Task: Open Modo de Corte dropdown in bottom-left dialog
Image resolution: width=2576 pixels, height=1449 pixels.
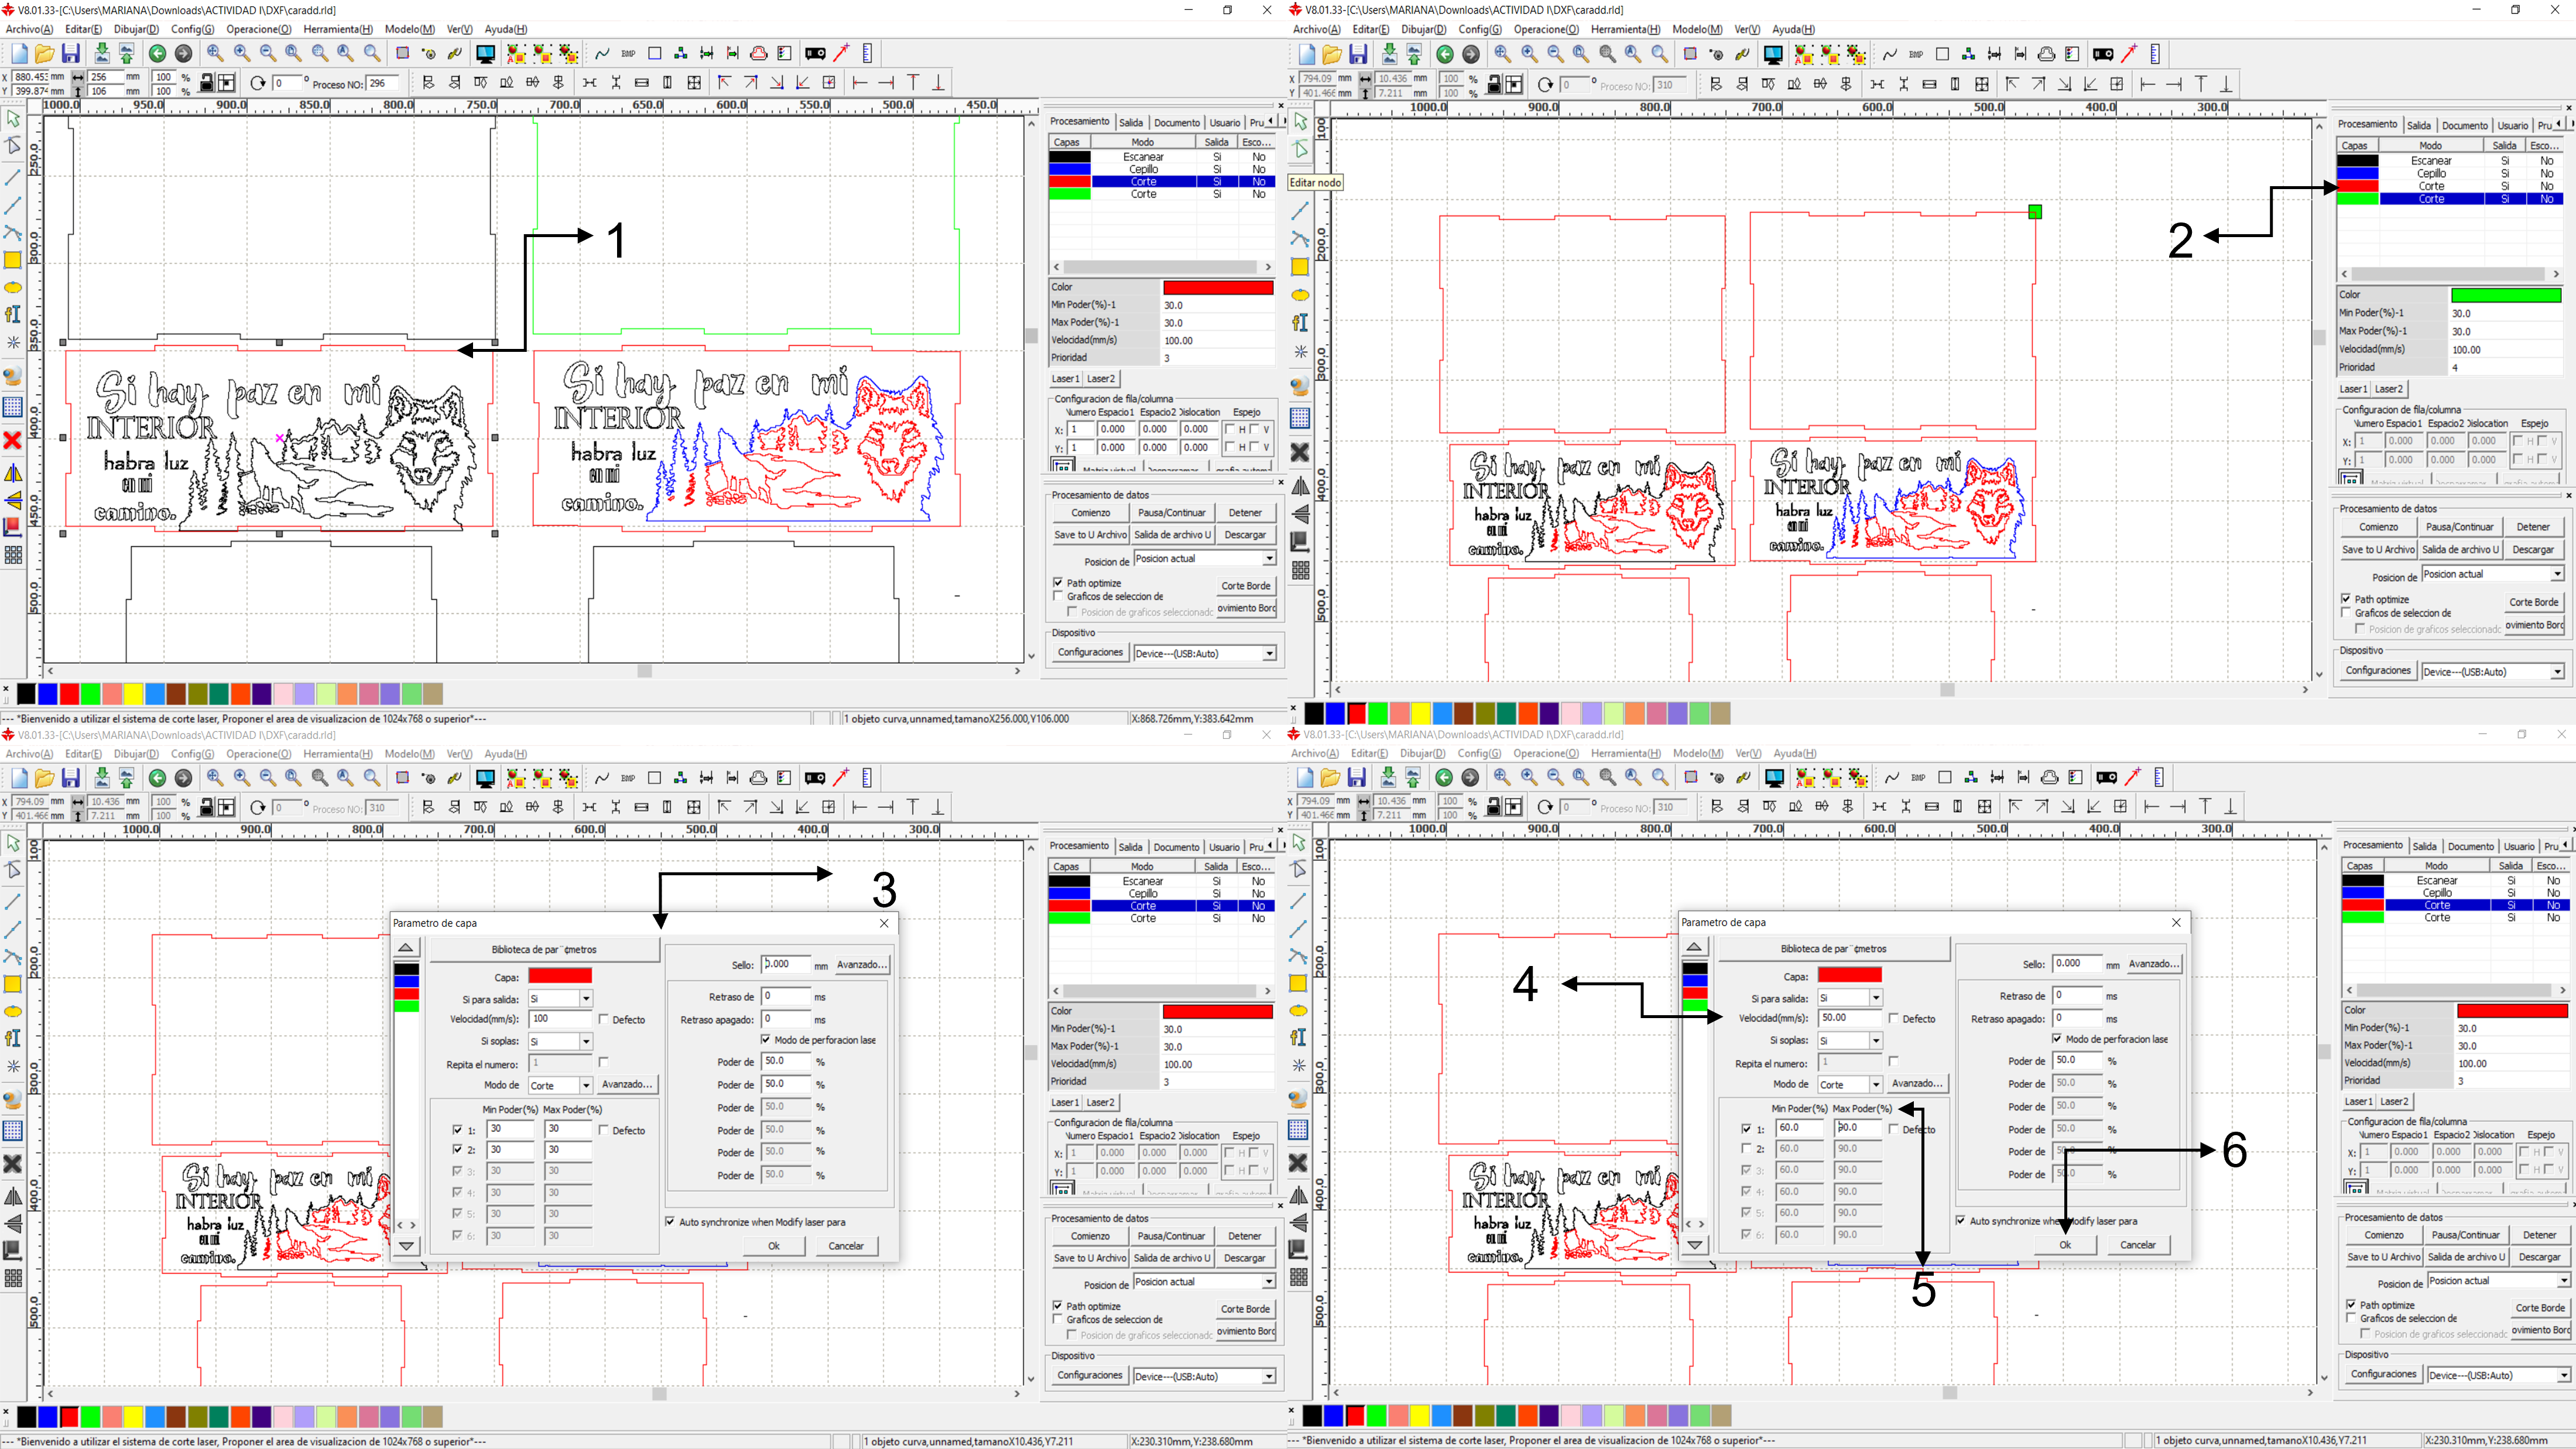Action: click(x=586, y=1085)
